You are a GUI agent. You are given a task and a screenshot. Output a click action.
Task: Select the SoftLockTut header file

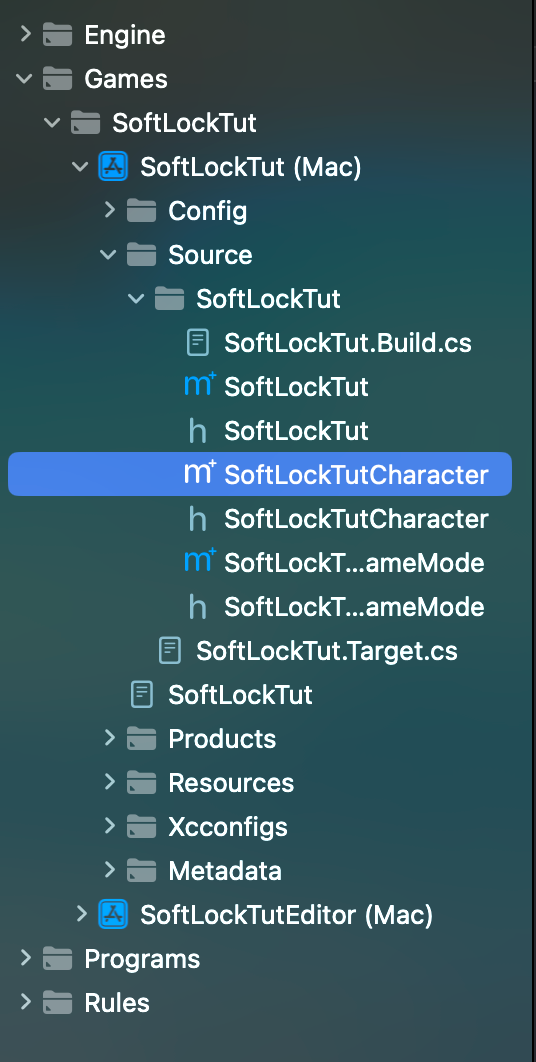point(296,431)
